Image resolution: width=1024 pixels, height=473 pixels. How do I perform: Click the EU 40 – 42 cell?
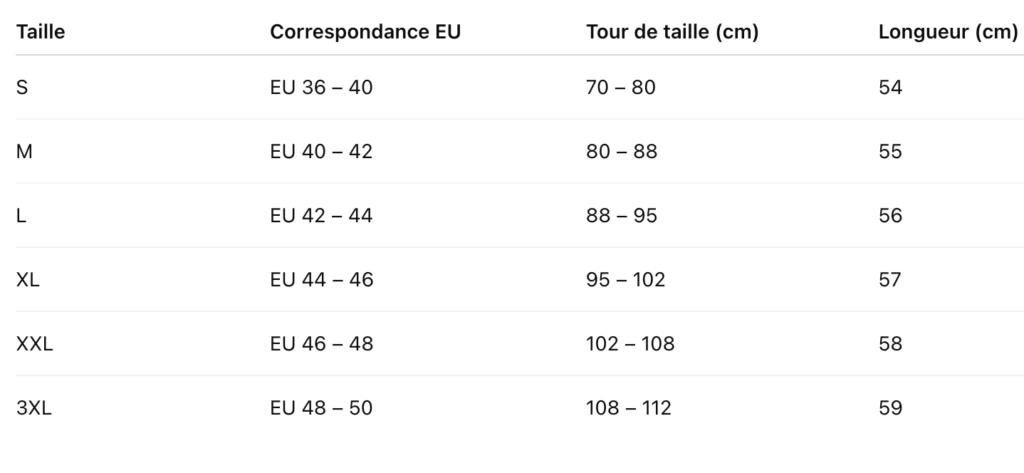pos(321,151)
